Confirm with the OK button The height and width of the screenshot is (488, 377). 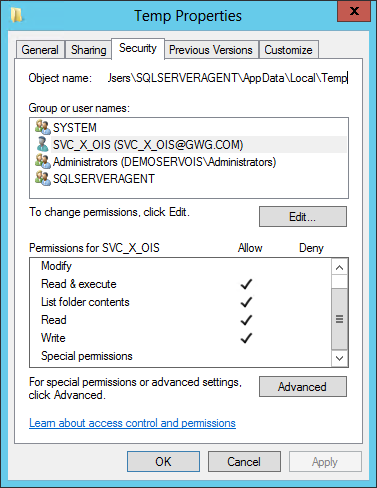tap(163, 462)
